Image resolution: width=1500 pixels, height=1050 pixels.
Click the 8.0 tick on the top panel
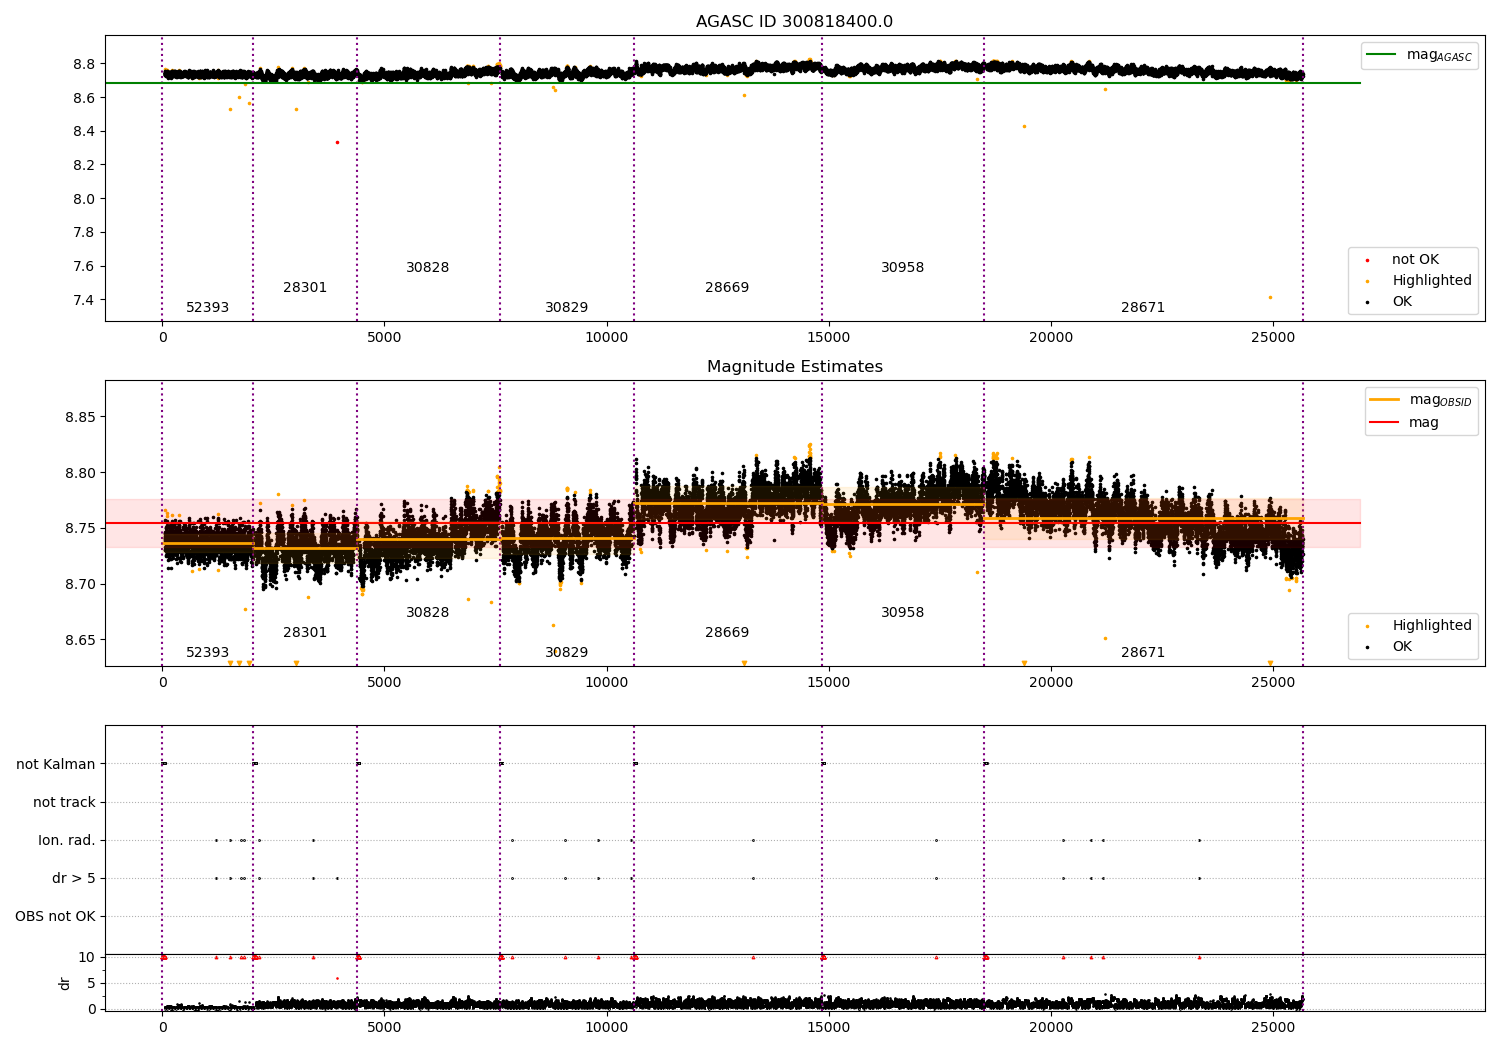83,199
